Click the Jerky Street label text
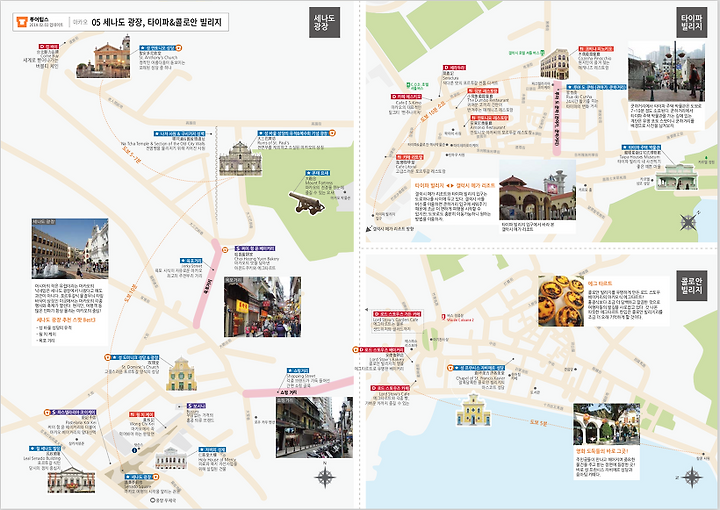The image size is (720, 510). pos(191,266)
